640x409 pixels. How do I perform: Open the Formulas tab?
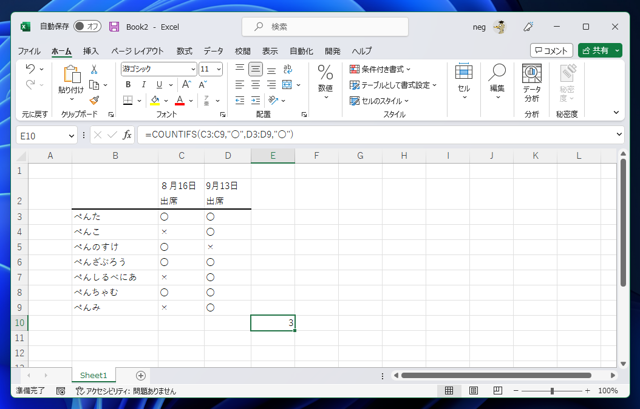pyautogui.click(x=184, y=51)
